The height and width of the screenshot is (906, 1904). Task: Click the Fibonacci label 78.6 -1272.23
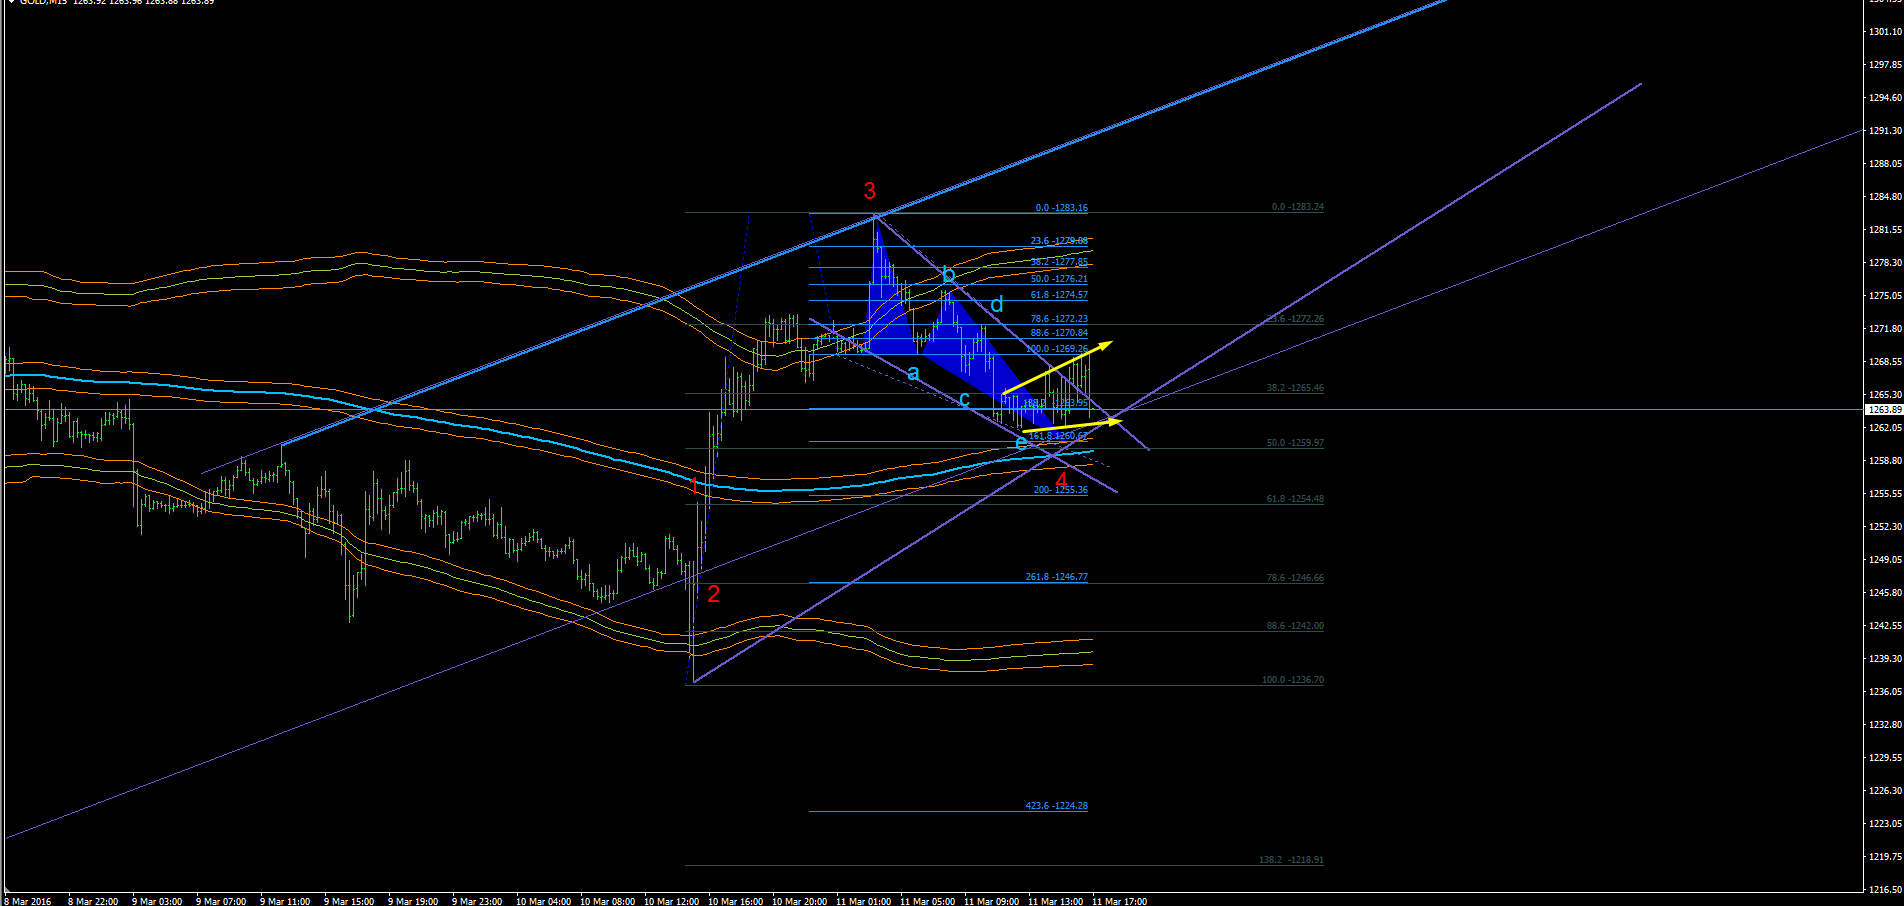1059,319
